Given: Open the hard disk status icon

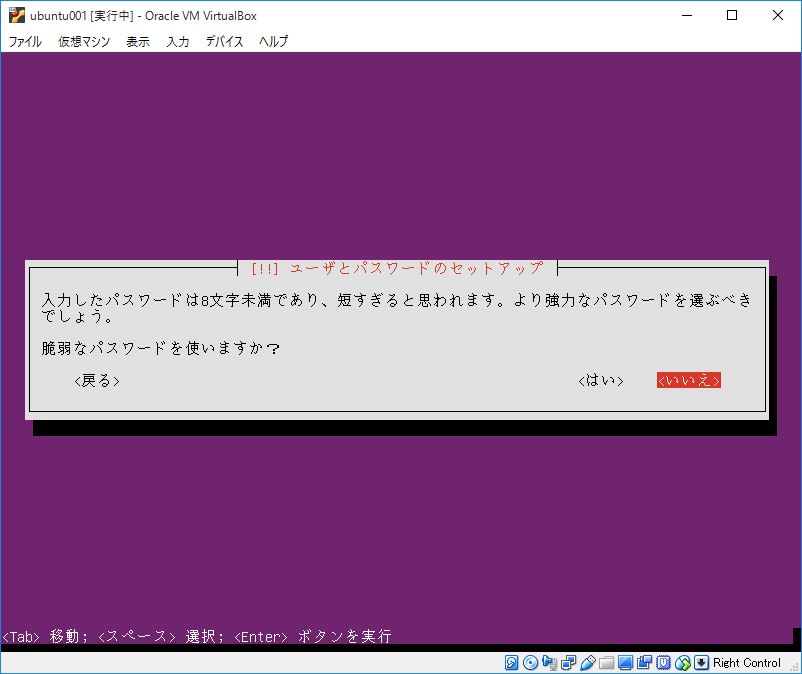Looking at the screenshot, I should 512,663.
